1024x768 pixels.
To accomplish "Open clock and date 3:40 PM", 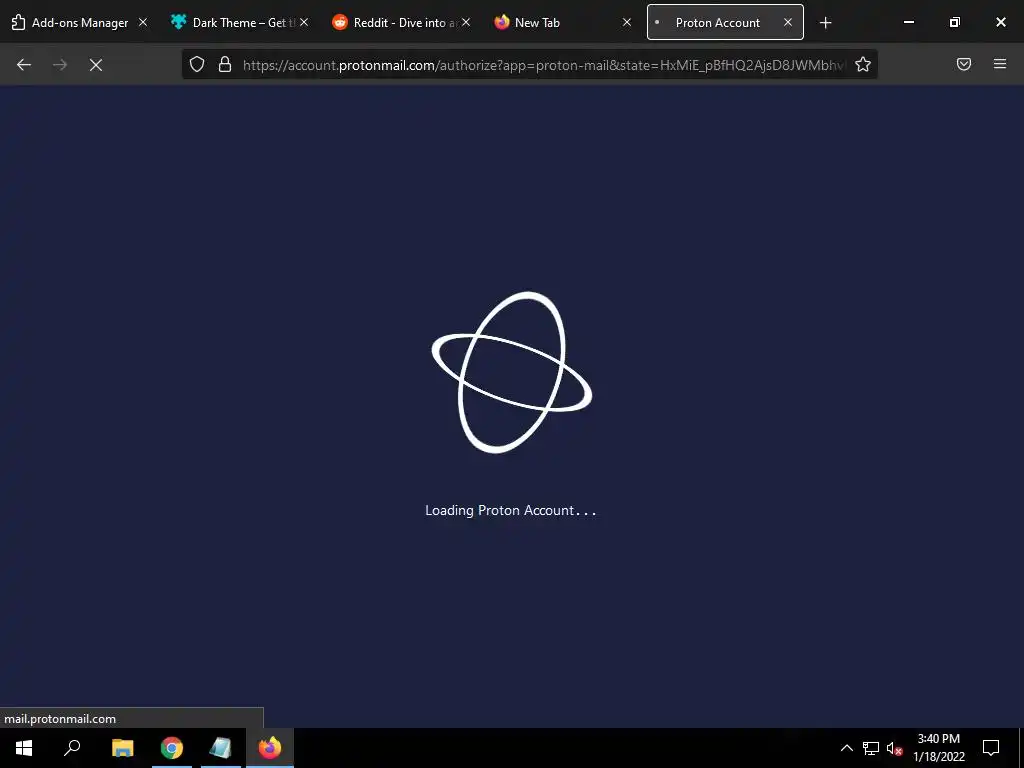I will 938,748.
